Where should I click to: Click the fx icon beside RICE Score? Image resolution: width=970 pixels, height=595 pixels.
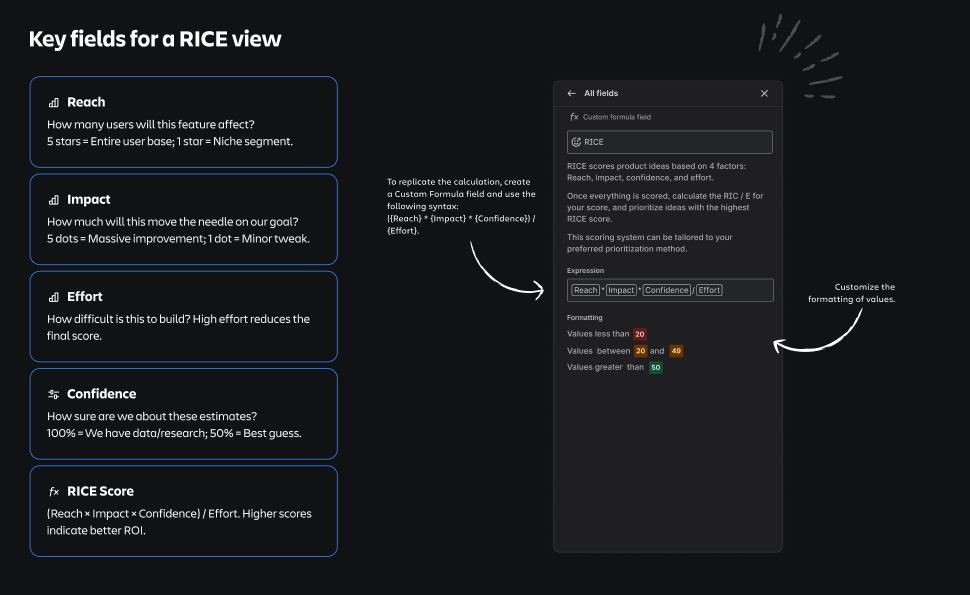click(54, 492)
